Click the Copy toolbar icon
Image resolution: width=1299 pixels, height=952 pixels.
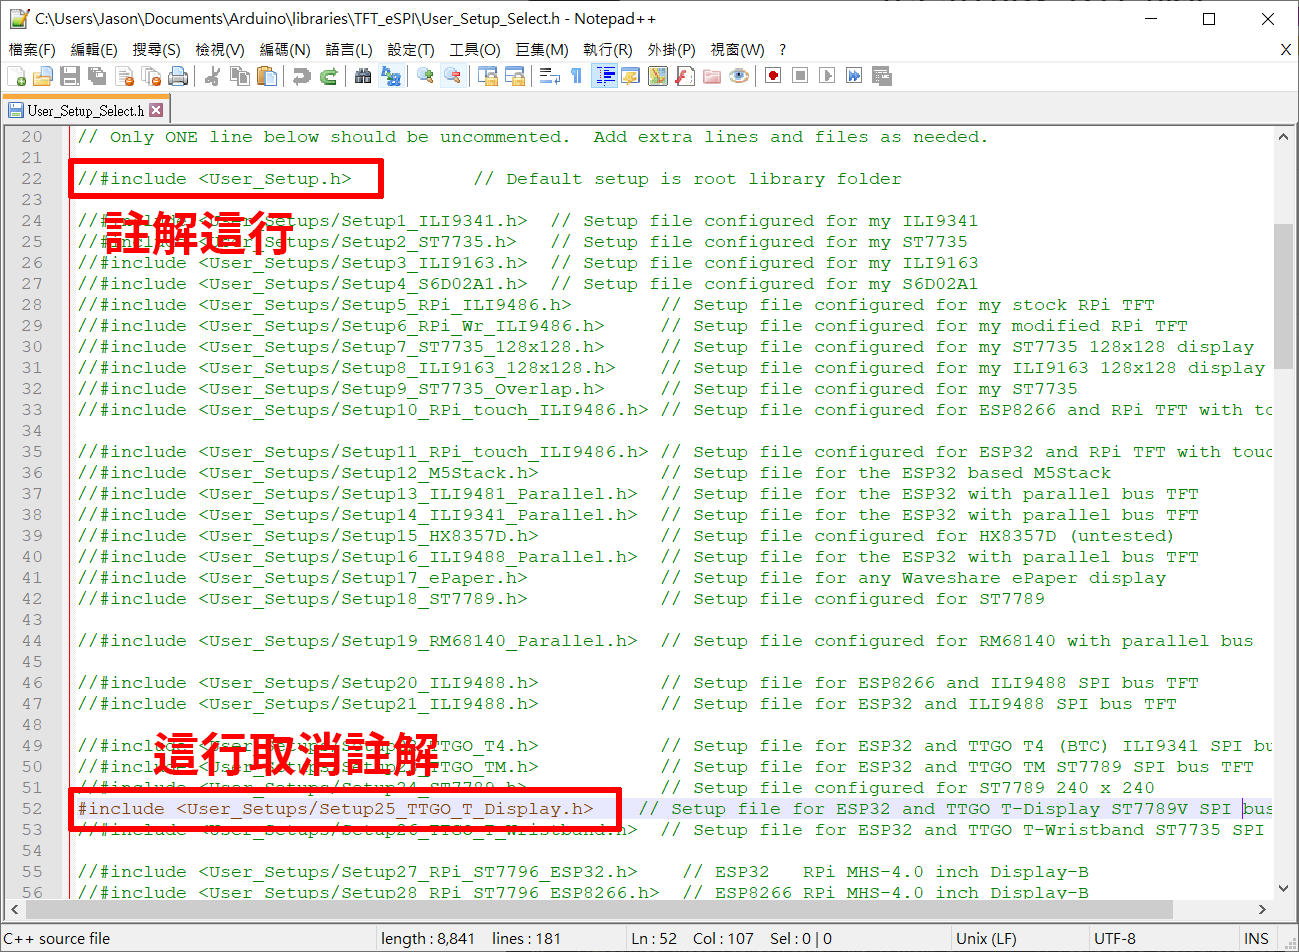click(240, 76)
